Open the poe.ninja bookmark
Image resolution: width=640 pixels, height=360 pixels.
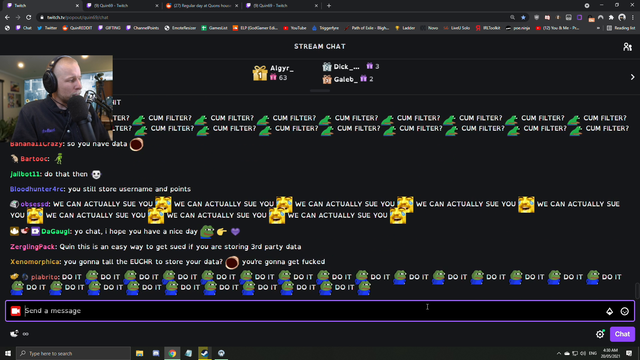tap(518, 28)
